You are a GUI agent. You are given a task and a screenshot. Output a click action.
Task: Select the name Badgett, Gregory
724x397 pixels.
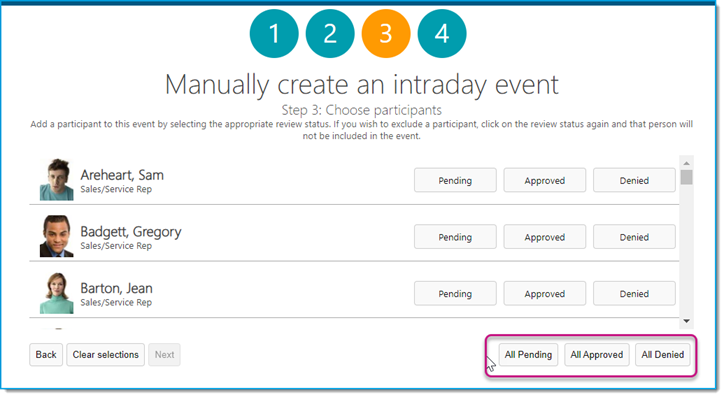point(131,232)
